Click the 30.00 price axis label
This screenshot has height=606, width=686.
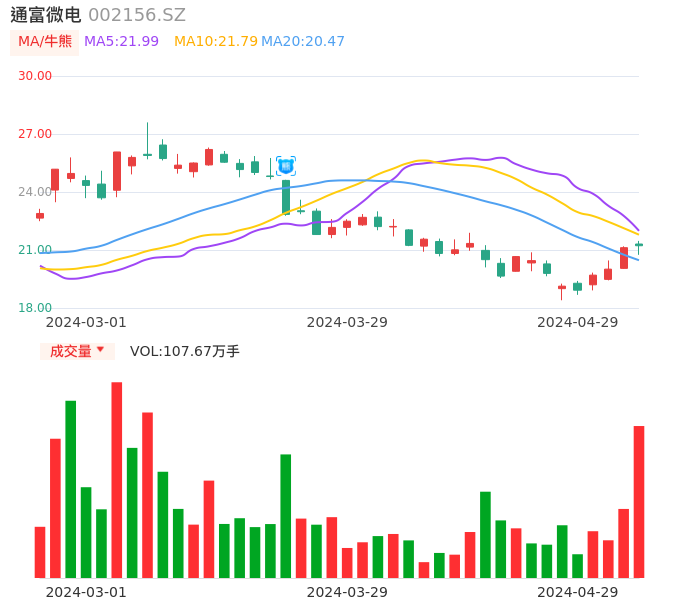coord(35,76)
